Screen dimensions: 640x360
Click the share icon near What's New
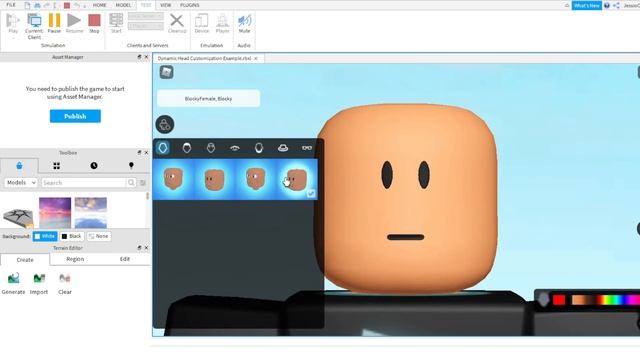[616, 5]
